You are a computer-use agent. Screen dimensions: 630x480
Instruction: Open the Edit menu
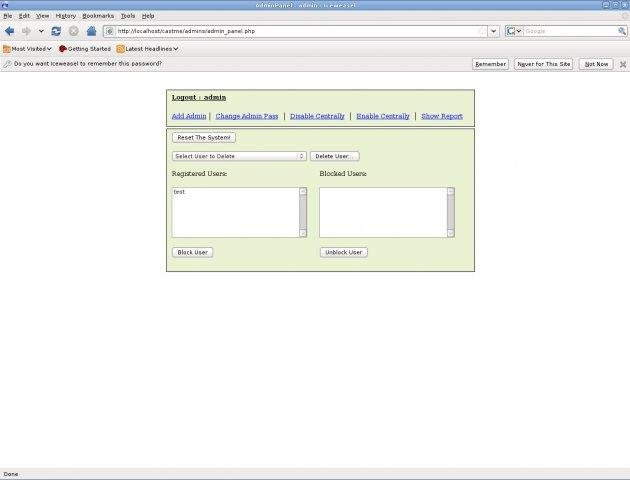pos(24,16)
